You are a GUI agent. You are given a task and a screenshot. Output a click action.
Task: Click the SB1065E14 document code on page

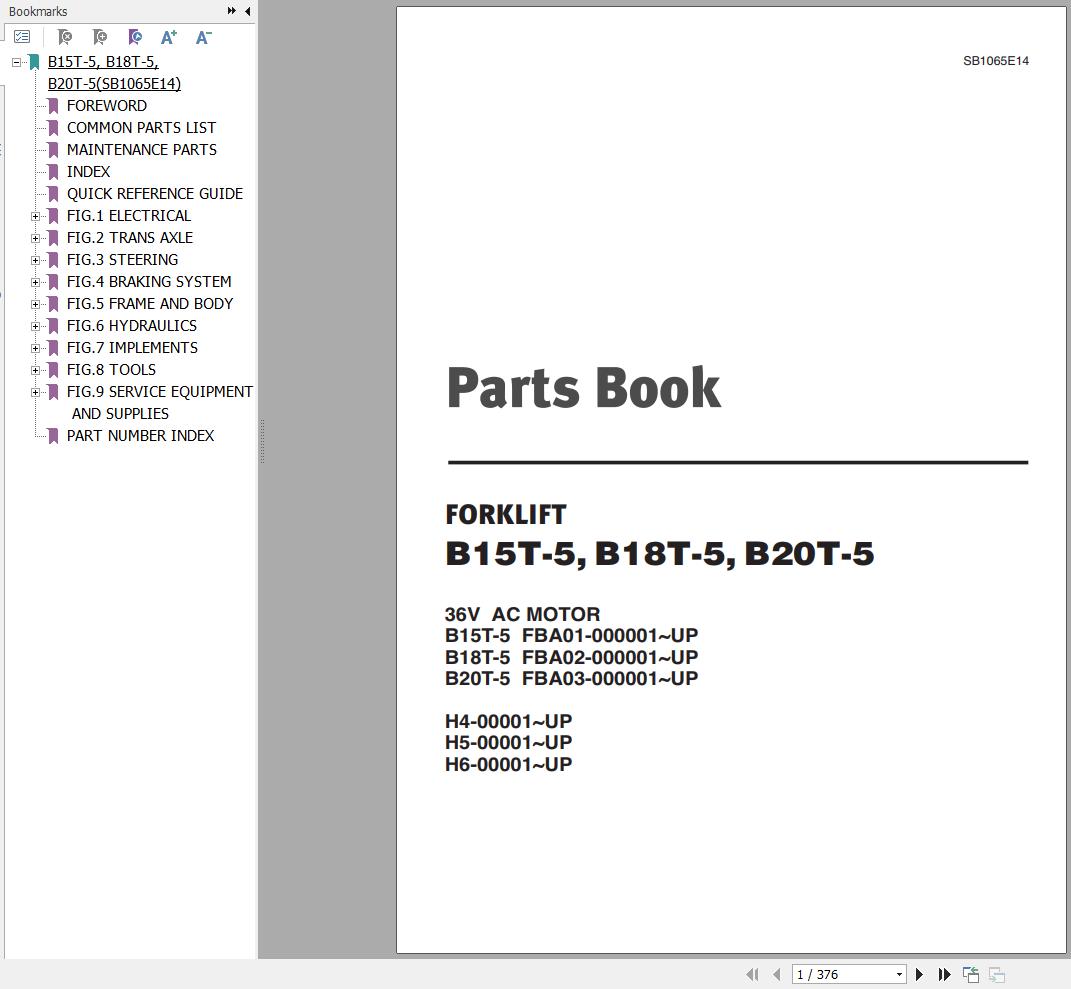click(x=996, y=61)
